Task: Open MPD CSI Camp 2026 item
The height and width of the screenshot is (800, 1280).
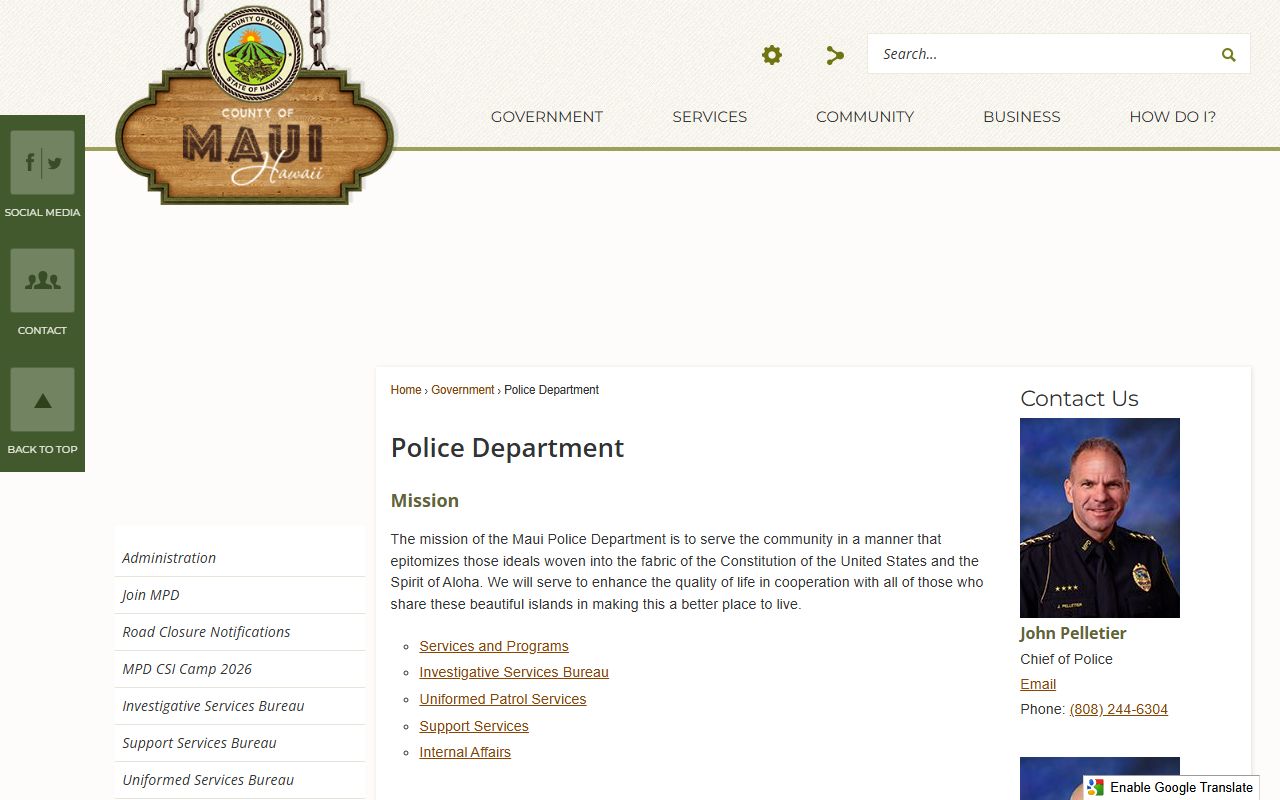Action: point(240,669)
